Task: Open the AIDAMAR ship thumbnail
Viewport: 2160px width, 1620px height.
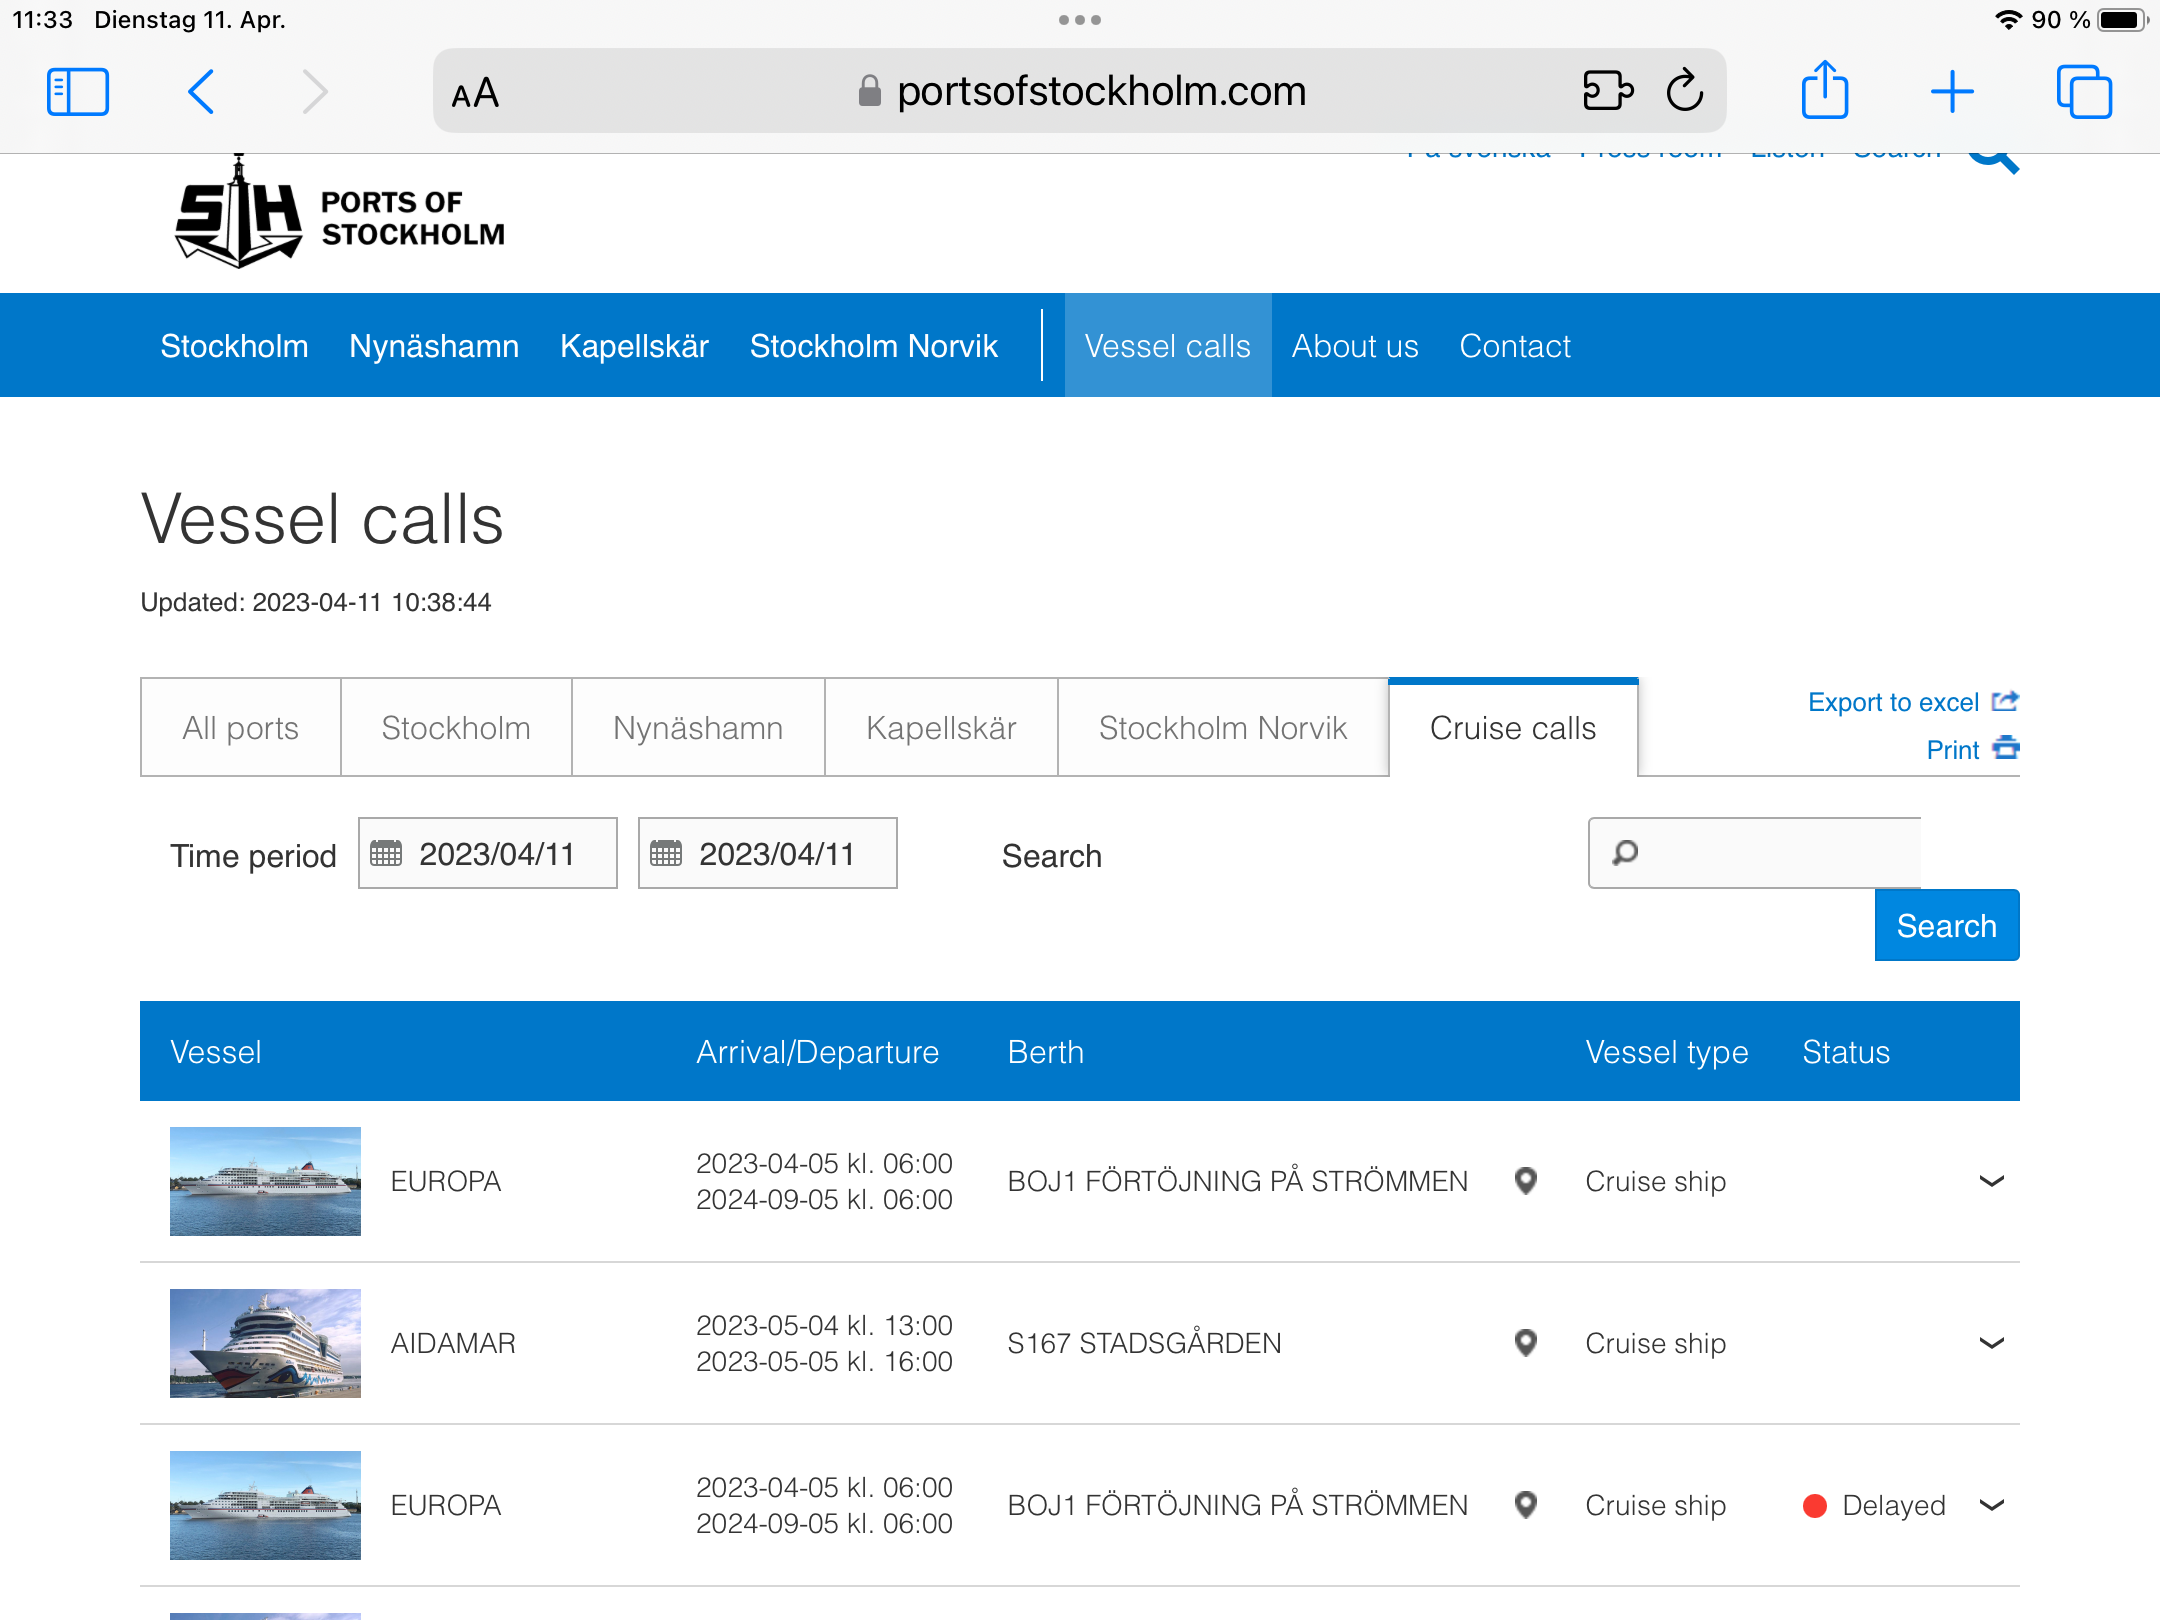Action: [265, 1343]
